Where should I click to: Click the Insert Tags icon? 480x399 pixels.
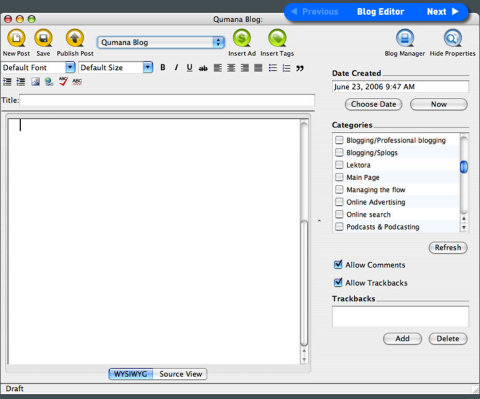(x=277, y=38)
